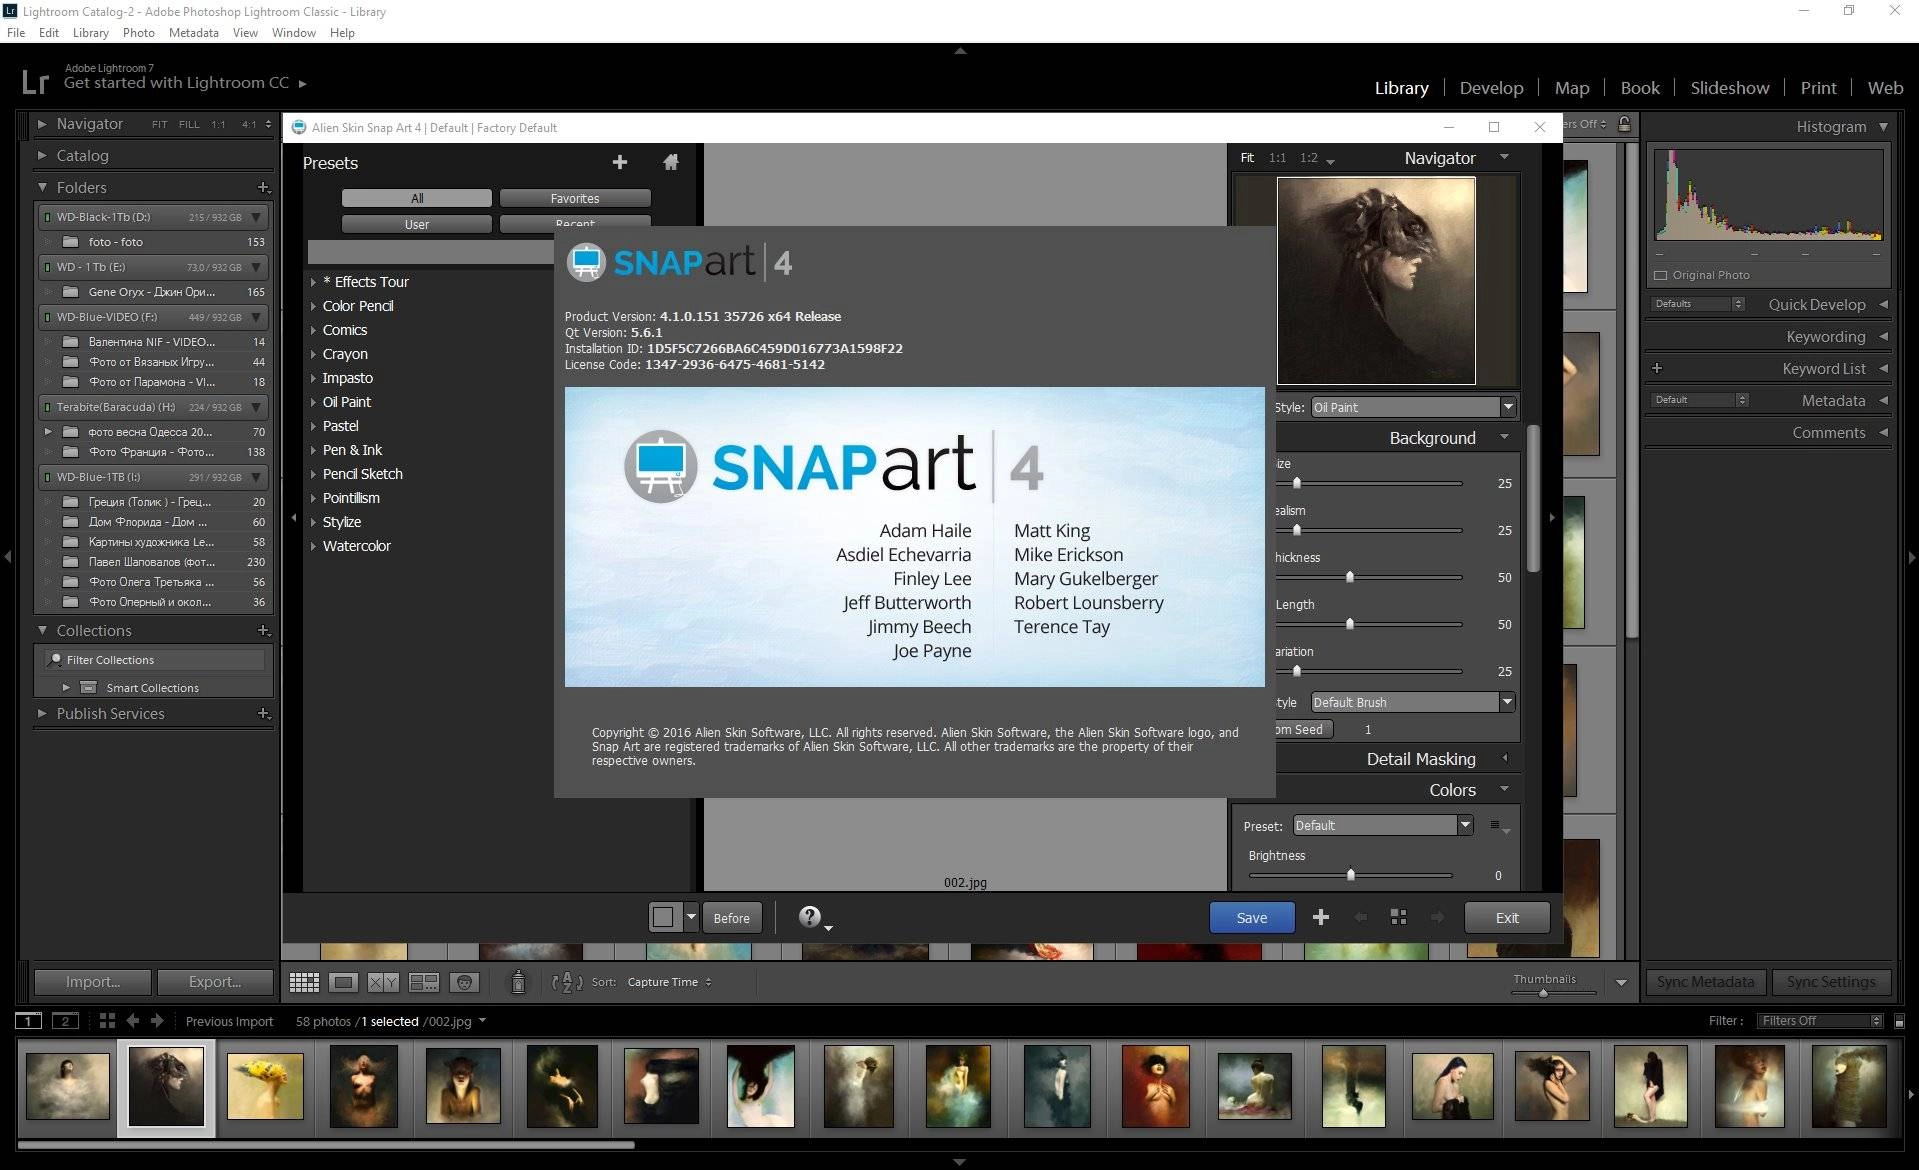The width and height of the screenshot is (1919, 1170).
Task: Select the Painter spray can tool
Action: (518, 982)
